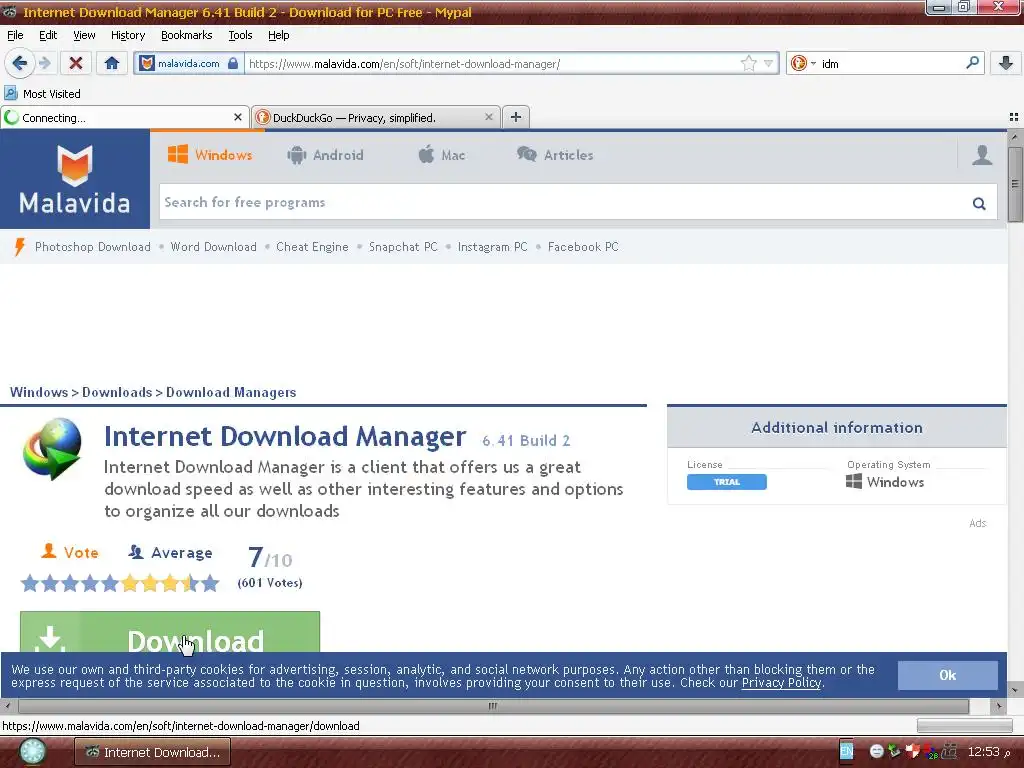This screenshot has height=768, width=1024.
Task: Click the Internet Download Manager app icon
Action: [52, 449]
